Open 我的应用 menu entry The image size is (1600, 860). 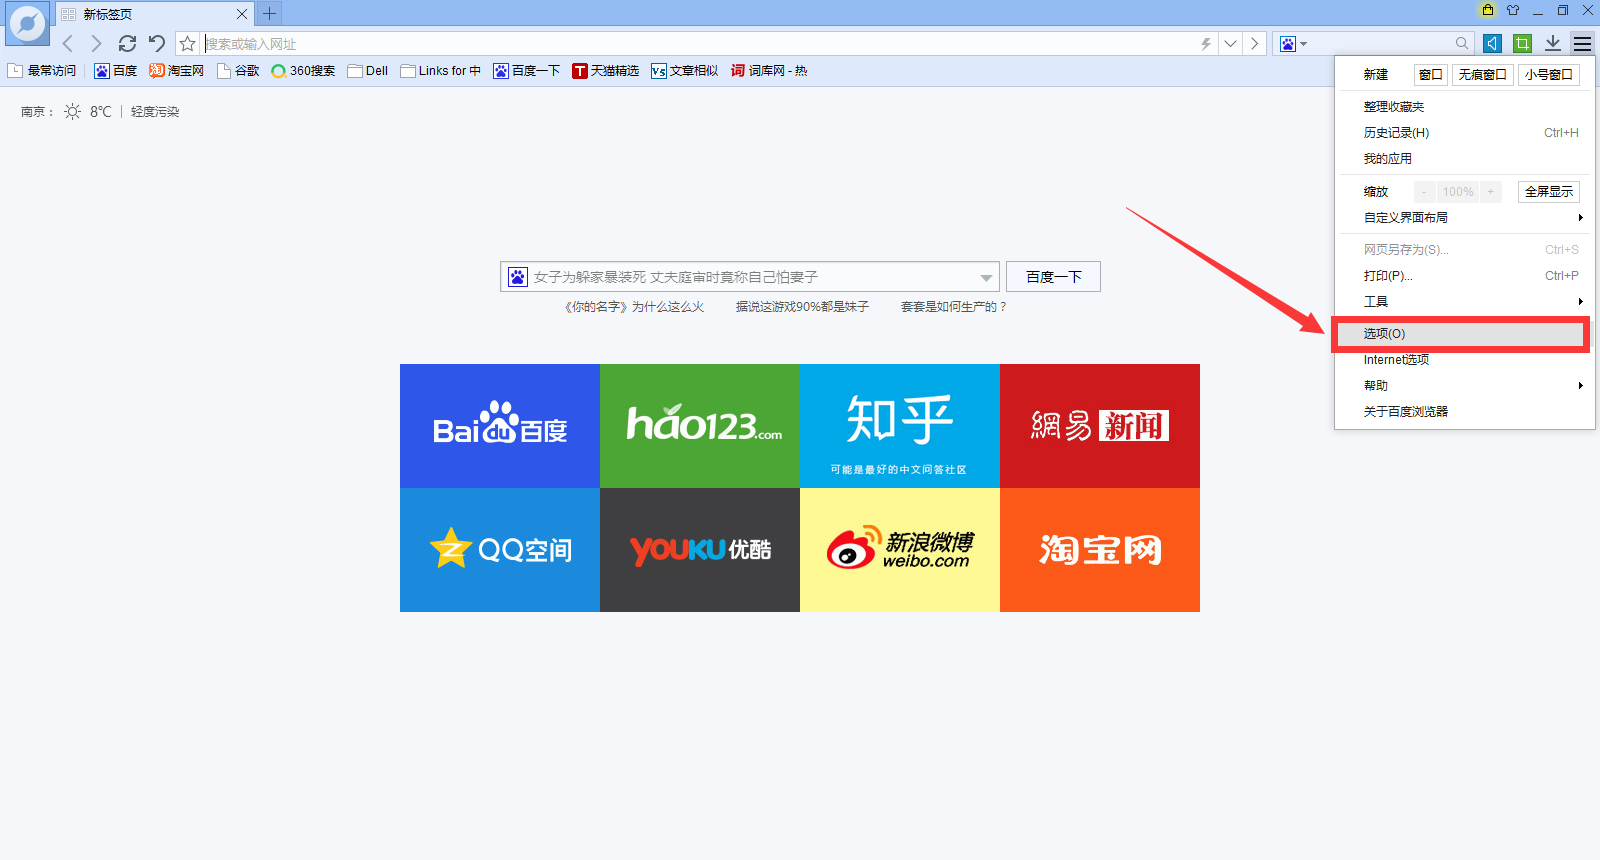tap(1465, 158)
